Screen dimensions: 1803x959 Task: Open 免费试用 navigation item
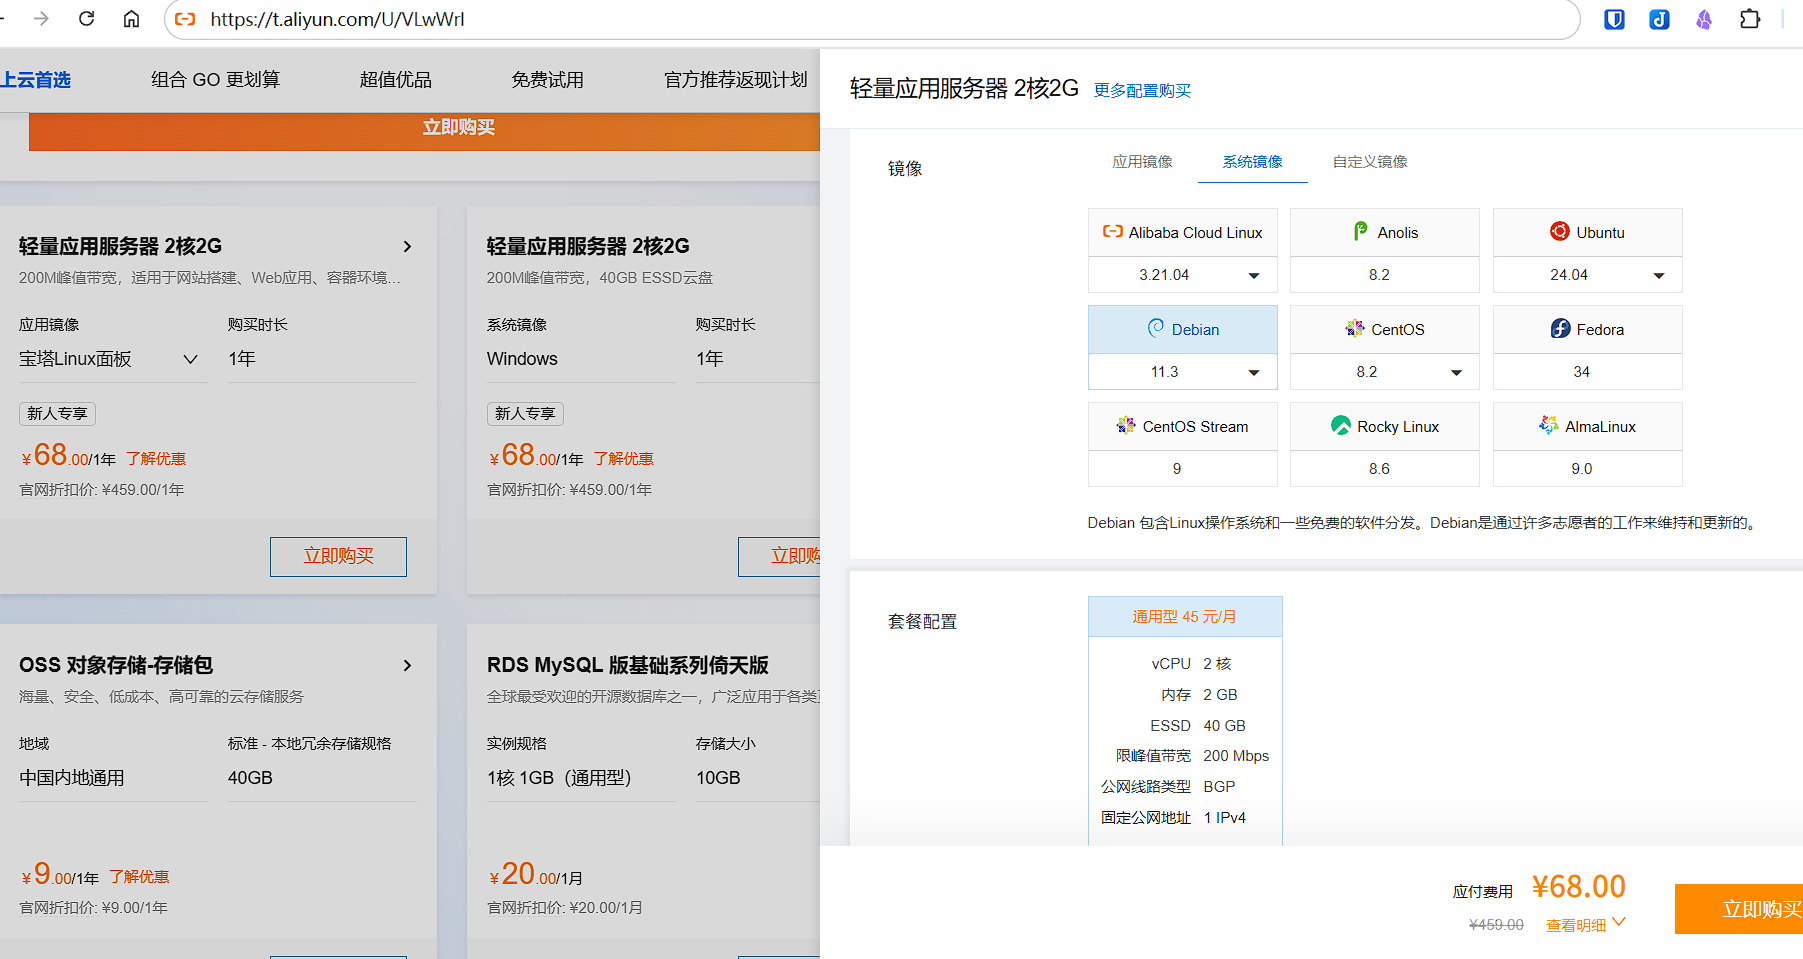[x=547, y=80]
